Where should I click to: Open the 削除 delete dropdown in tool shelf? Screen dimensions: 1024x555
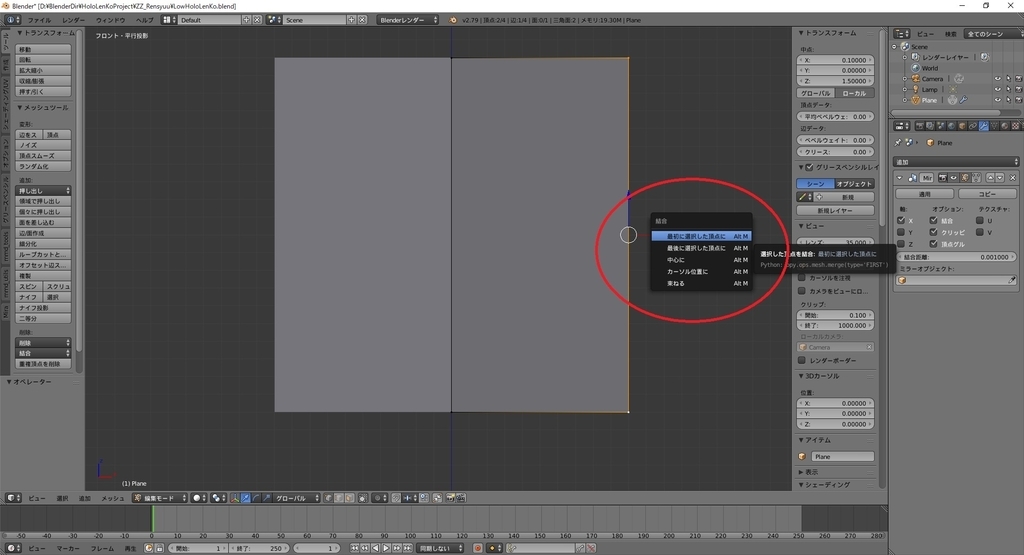43,343
